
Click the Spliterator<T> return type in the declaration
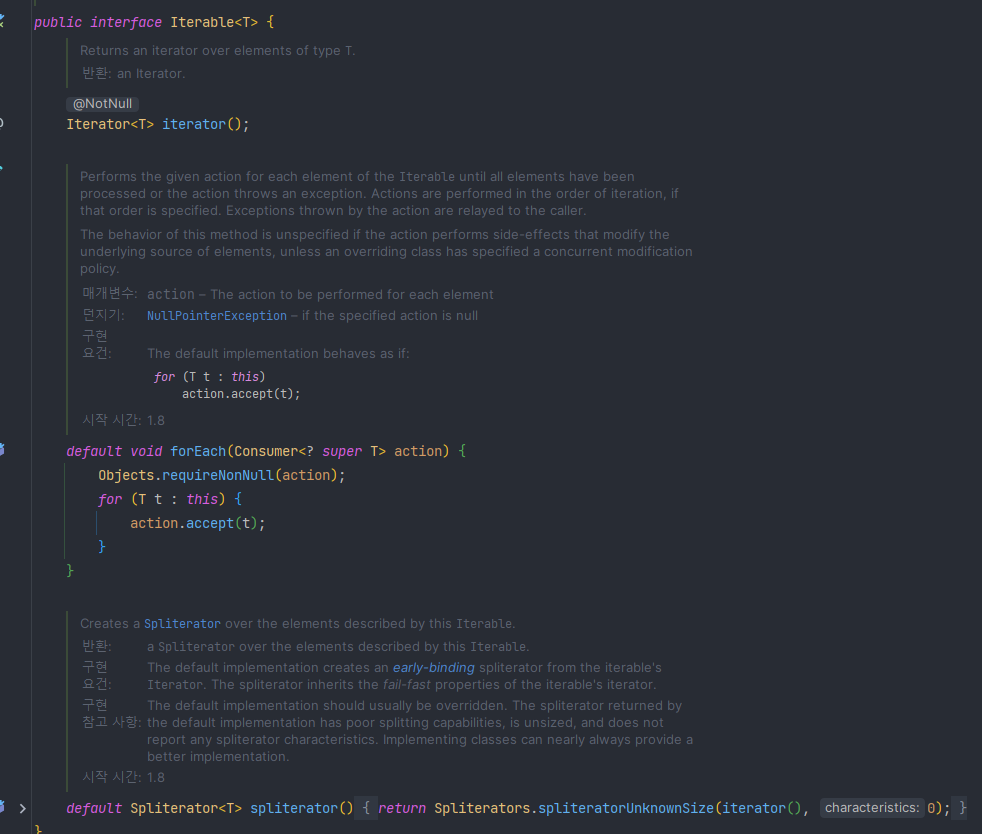tap(186, 808)
